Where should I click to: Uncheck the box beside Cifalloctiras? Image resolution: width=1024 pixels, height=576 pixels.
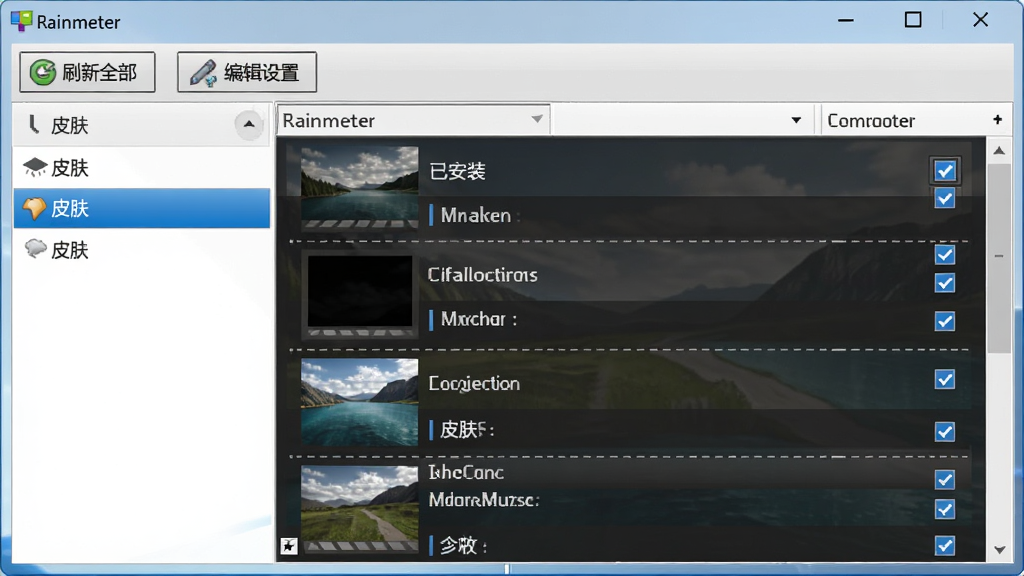[944, 255]
